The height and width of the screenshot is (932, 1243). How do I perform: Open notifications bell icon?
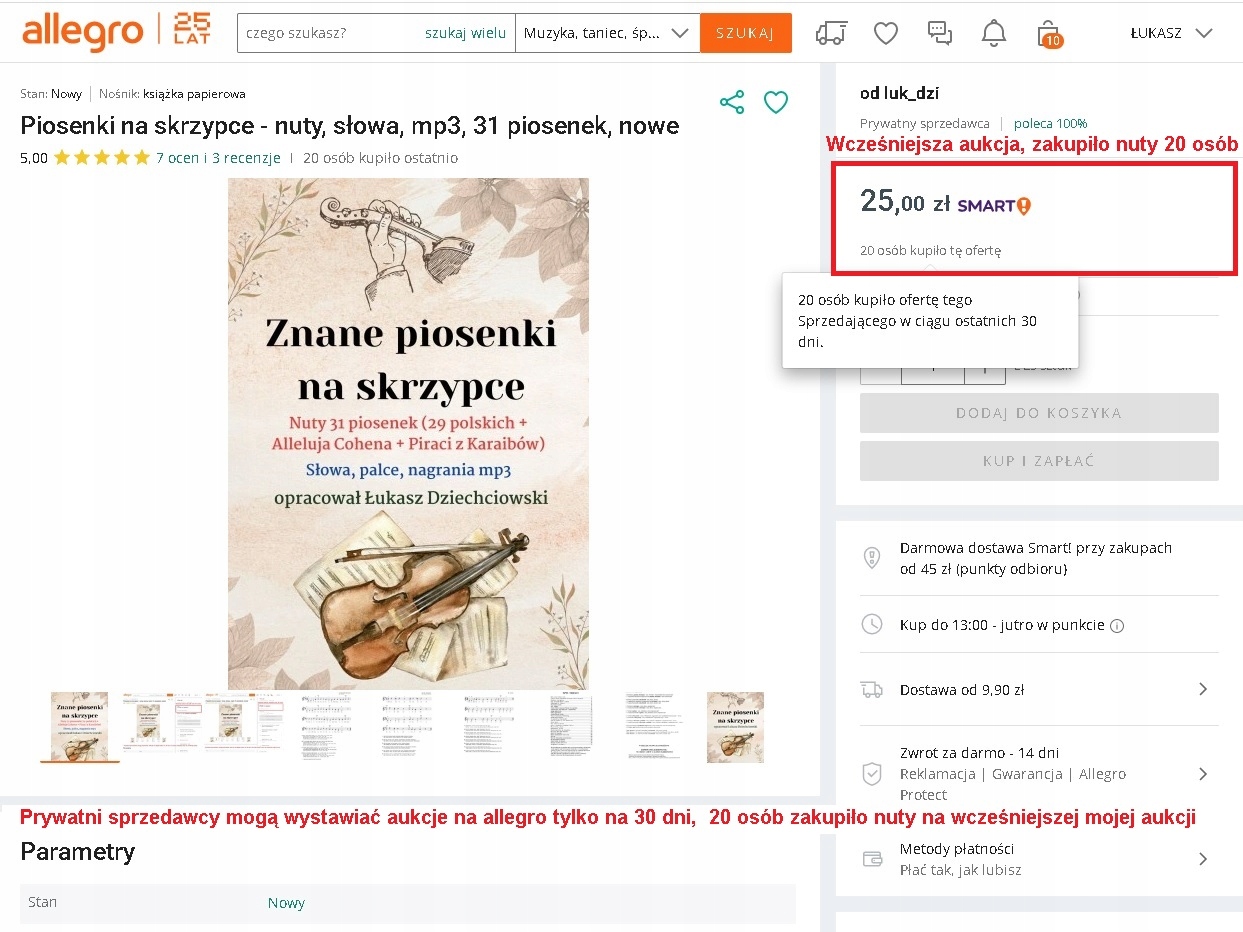click(993, 33)
